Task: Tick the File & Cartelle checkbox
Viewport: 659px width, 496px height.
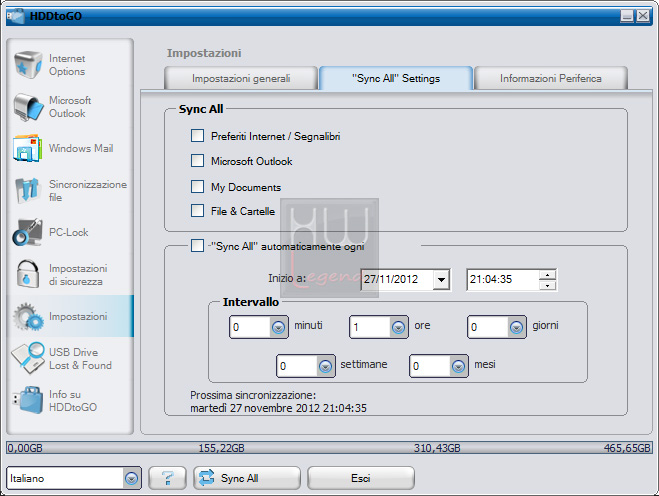Action: (x=197, y=210)
